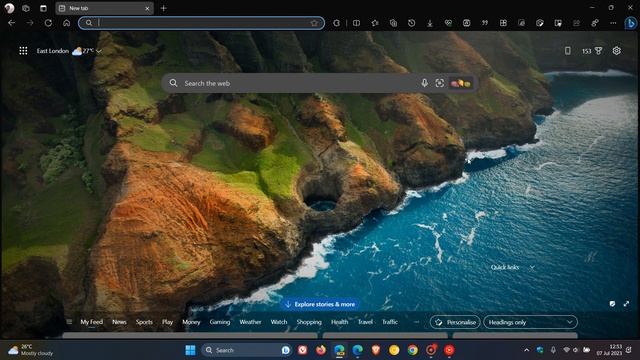
Task: Select the New tab browser tab
Action: (x=104, y=8)
